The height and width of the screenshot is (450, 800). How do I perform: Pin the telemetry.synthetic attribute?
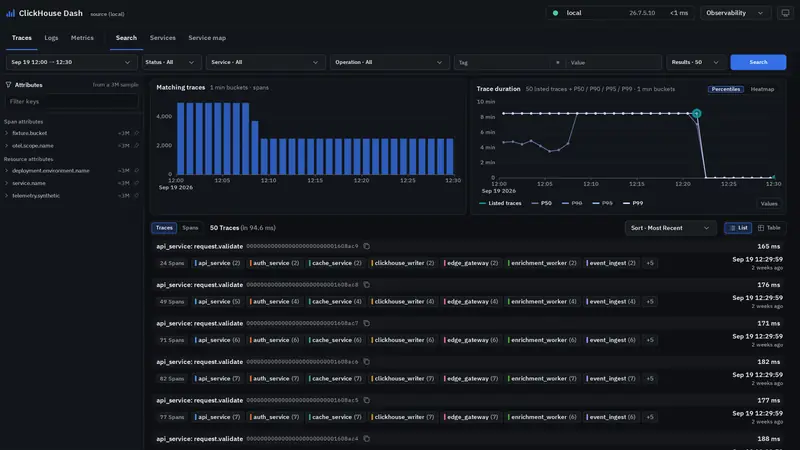click(x=137, y=195)
